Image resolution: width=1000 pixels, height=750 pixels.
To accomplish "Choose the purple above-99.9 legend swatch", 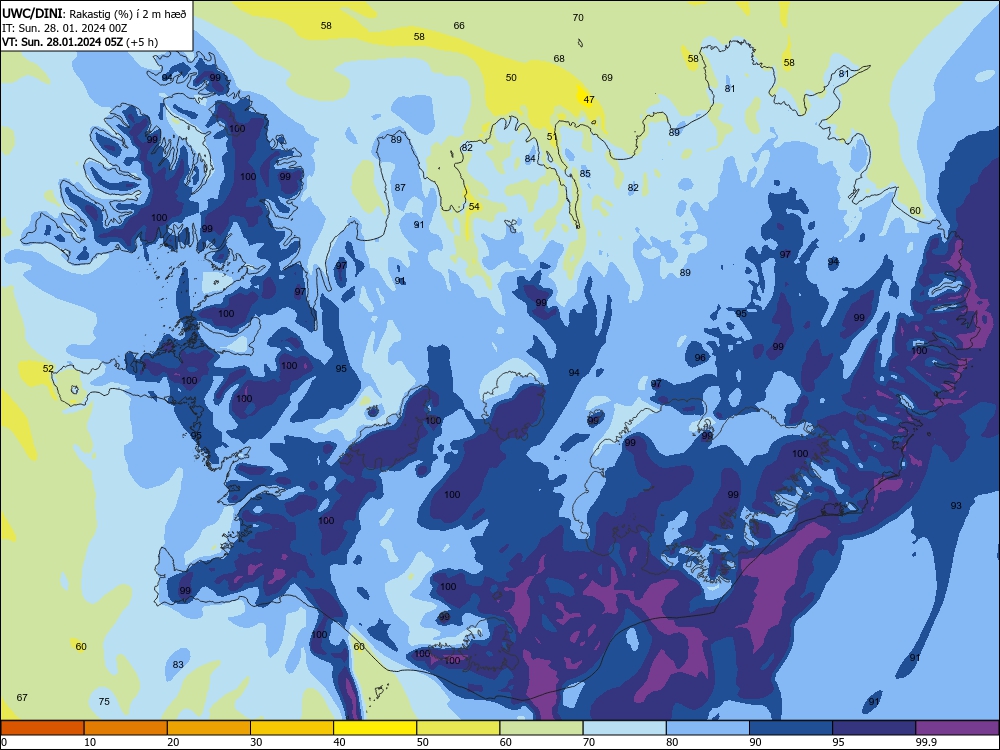I will click(957, 728).
